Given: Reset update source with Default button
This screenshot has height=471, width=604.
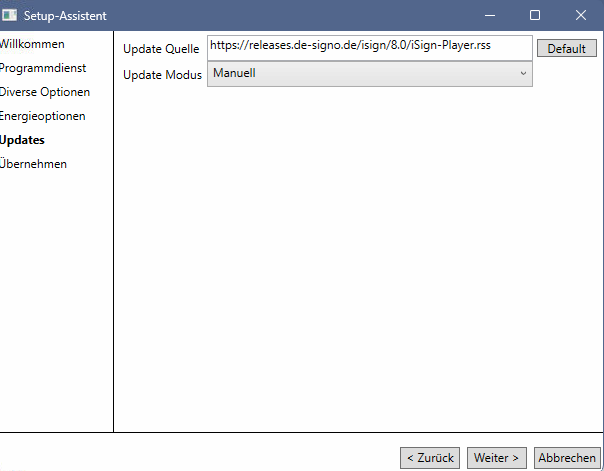Looking at the screenshot, I should click(x=567, y=49).
